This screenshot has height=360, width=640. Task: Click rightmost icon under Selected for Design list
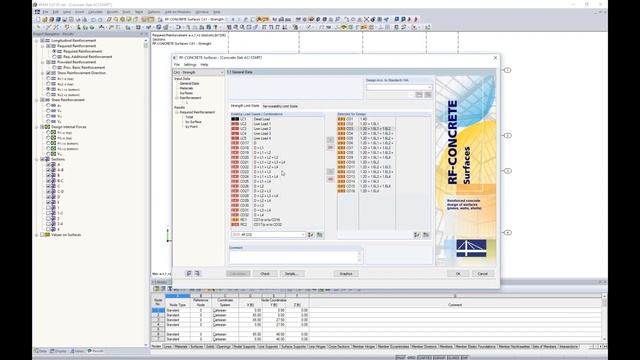pos(426,235)
